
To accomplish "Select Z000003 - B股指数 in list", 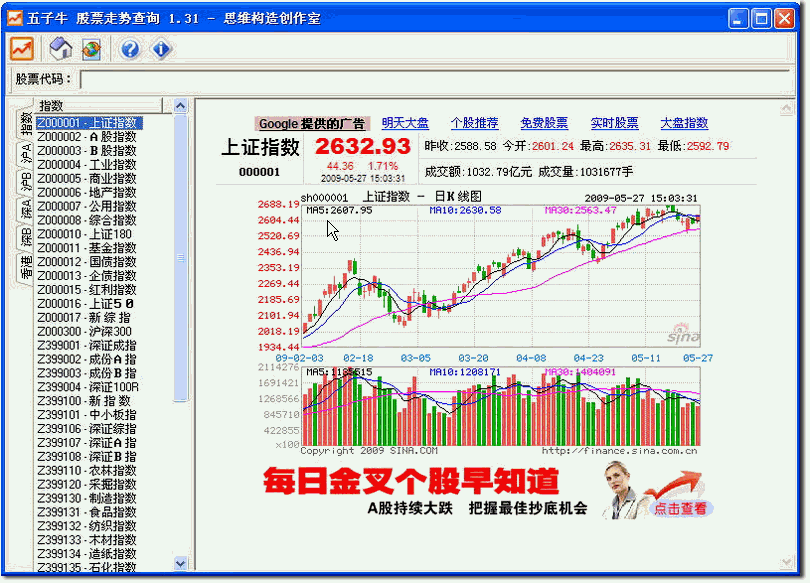I will coord(87,151).
